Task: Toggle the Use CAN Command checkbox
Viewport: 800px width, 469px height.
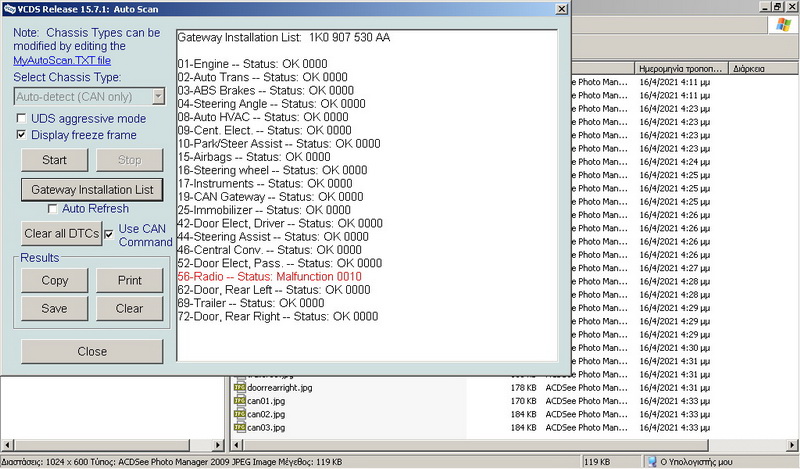Action: click(109, 234)
